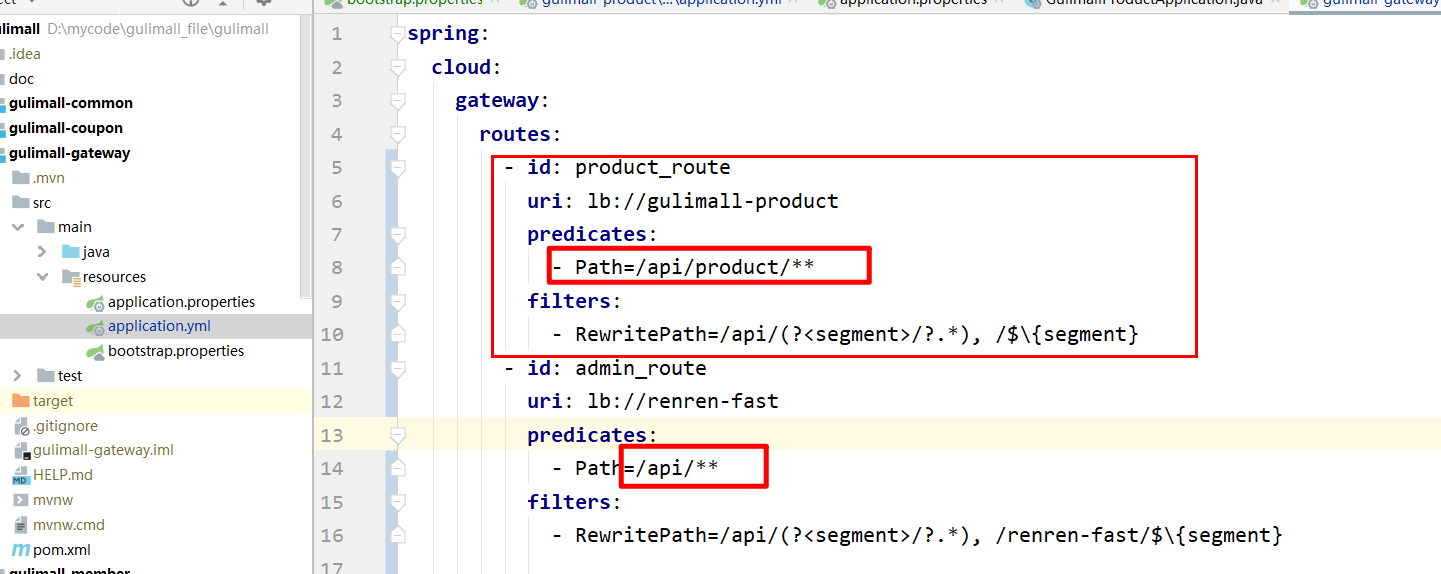The width and height of the screenshot is (1441, 574).
Task: Click the line 'uri: lb://gulimall-product'
Action: (x=683, y=201)
